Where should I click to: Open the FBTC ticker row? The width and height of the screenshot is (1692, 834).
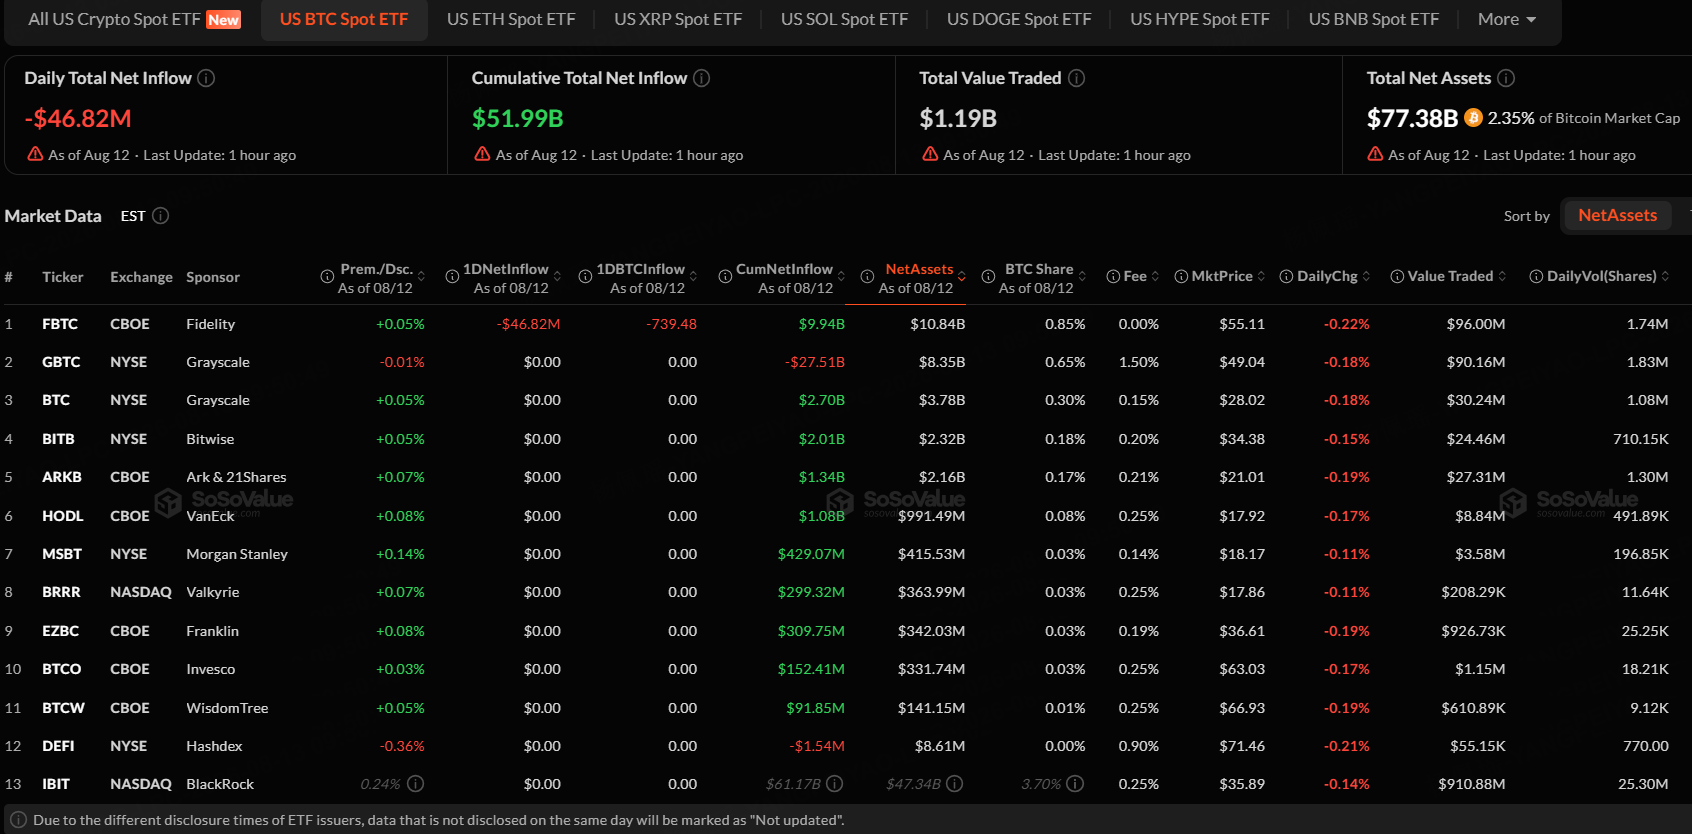[846, 324]
